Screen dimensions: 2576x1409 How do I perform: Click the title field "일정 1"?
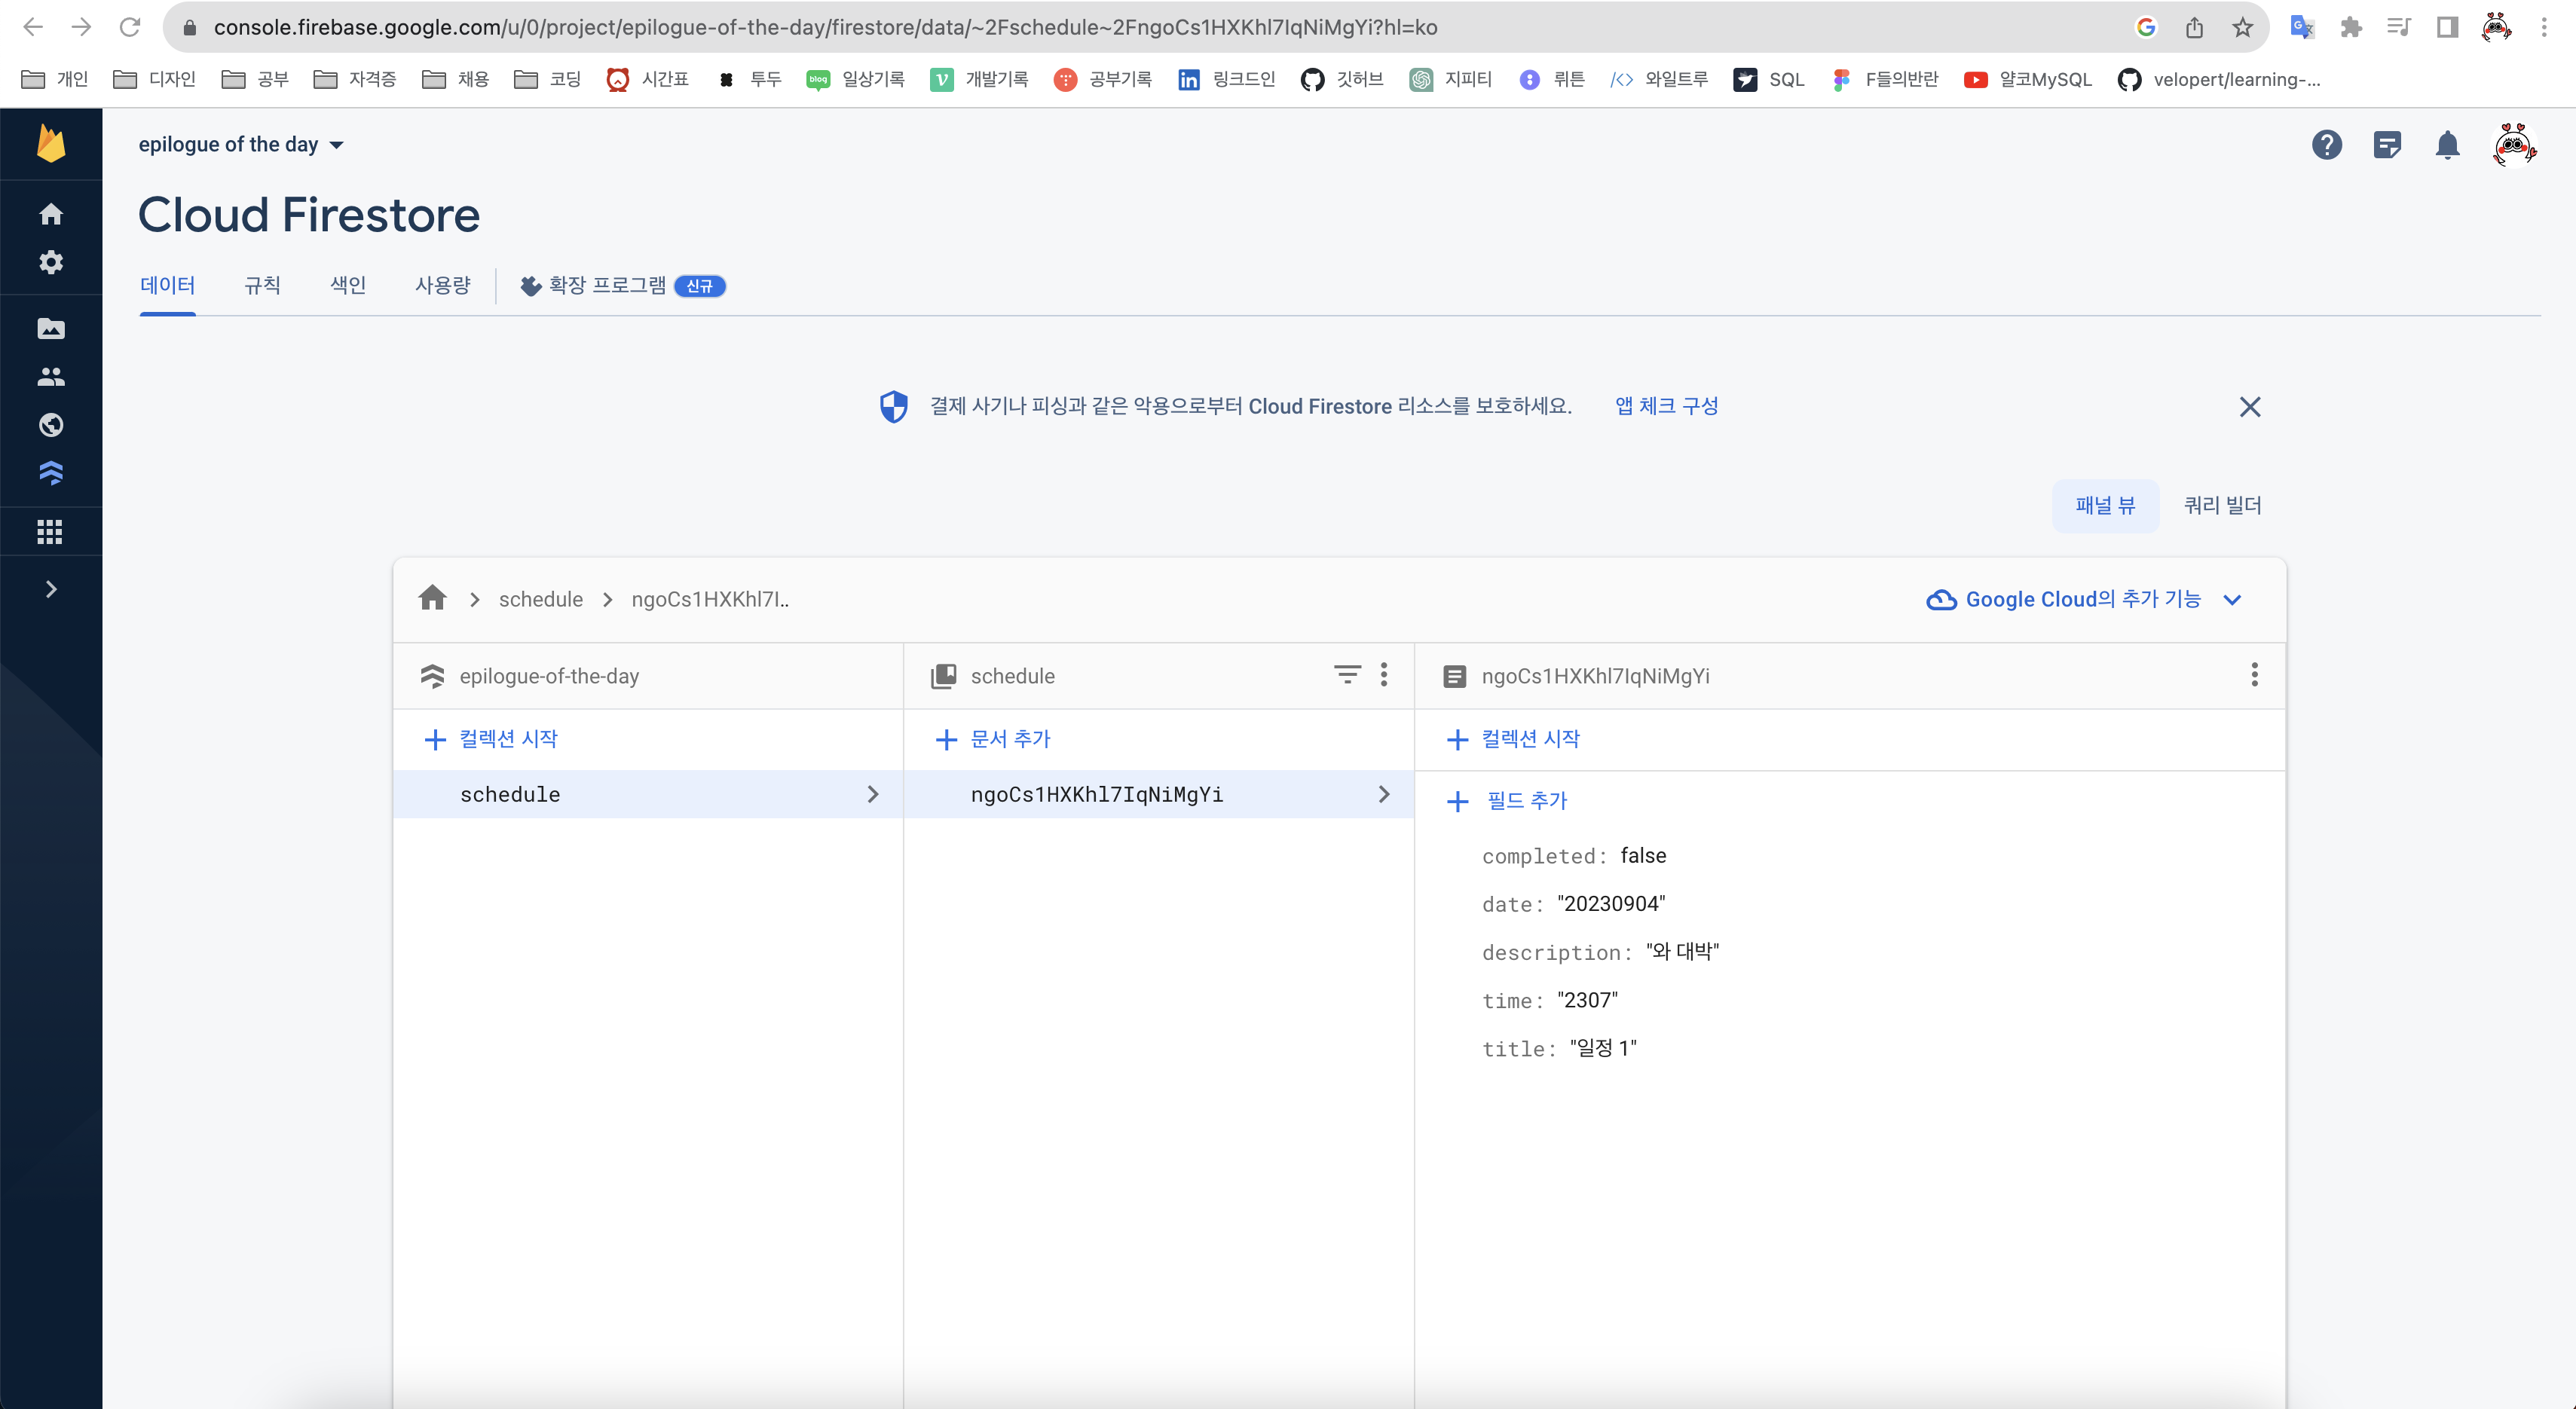1559,1048
